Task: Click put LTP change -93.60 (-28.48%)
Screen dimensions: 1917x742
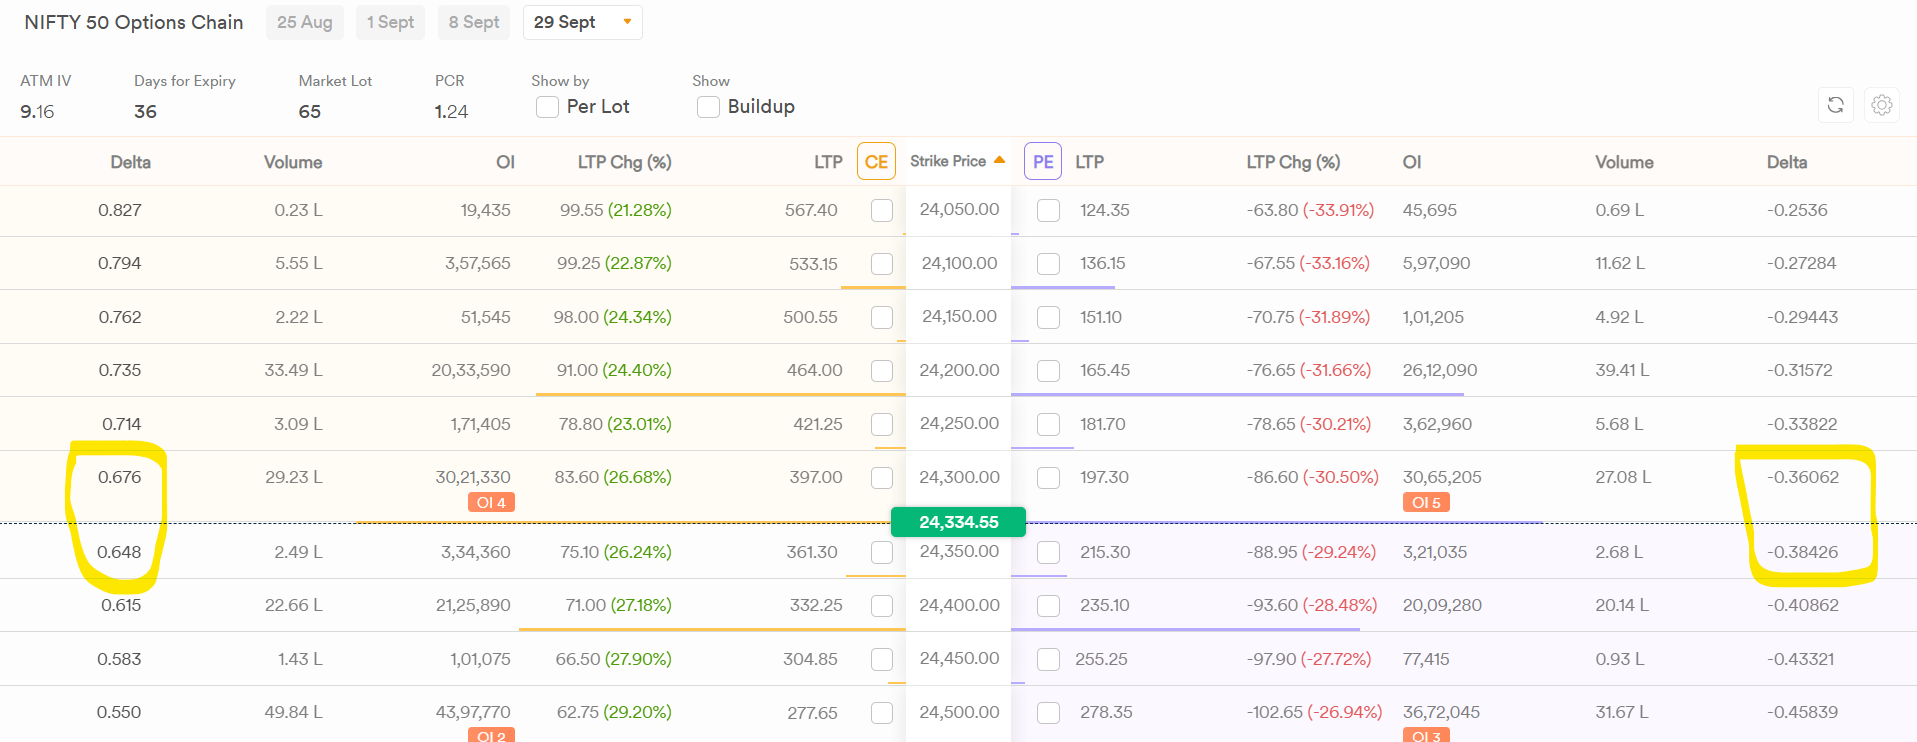Action: (1312, 605)
